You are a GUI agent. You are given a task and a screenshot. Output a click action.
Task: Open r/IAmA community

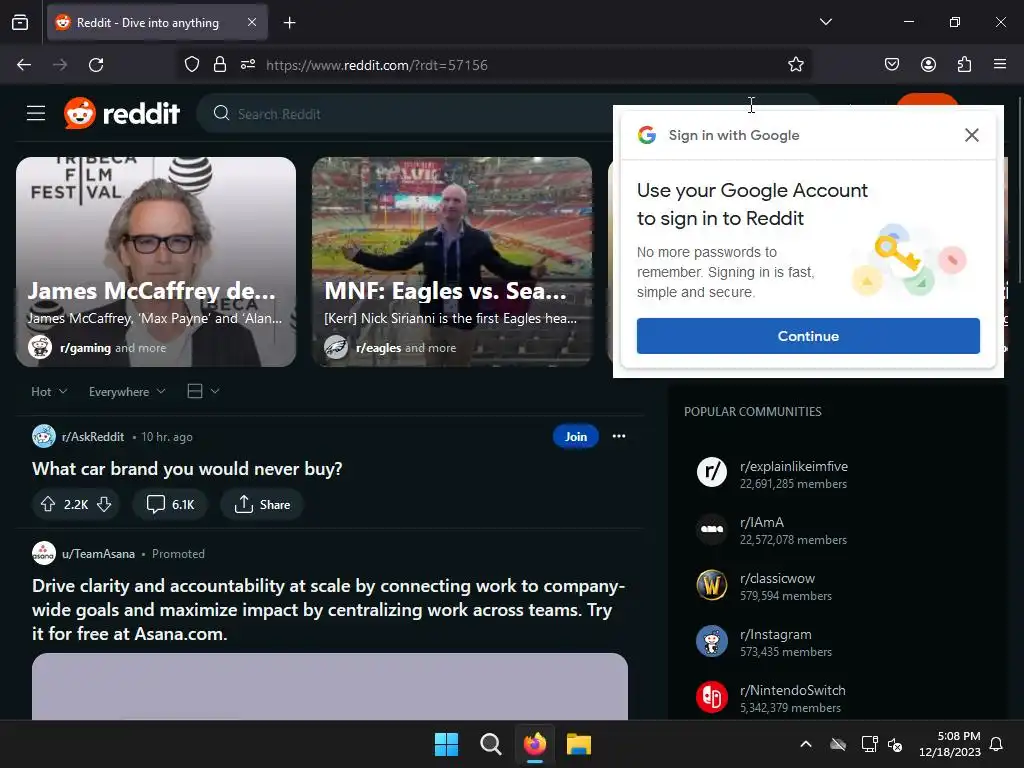click(761, 522)
